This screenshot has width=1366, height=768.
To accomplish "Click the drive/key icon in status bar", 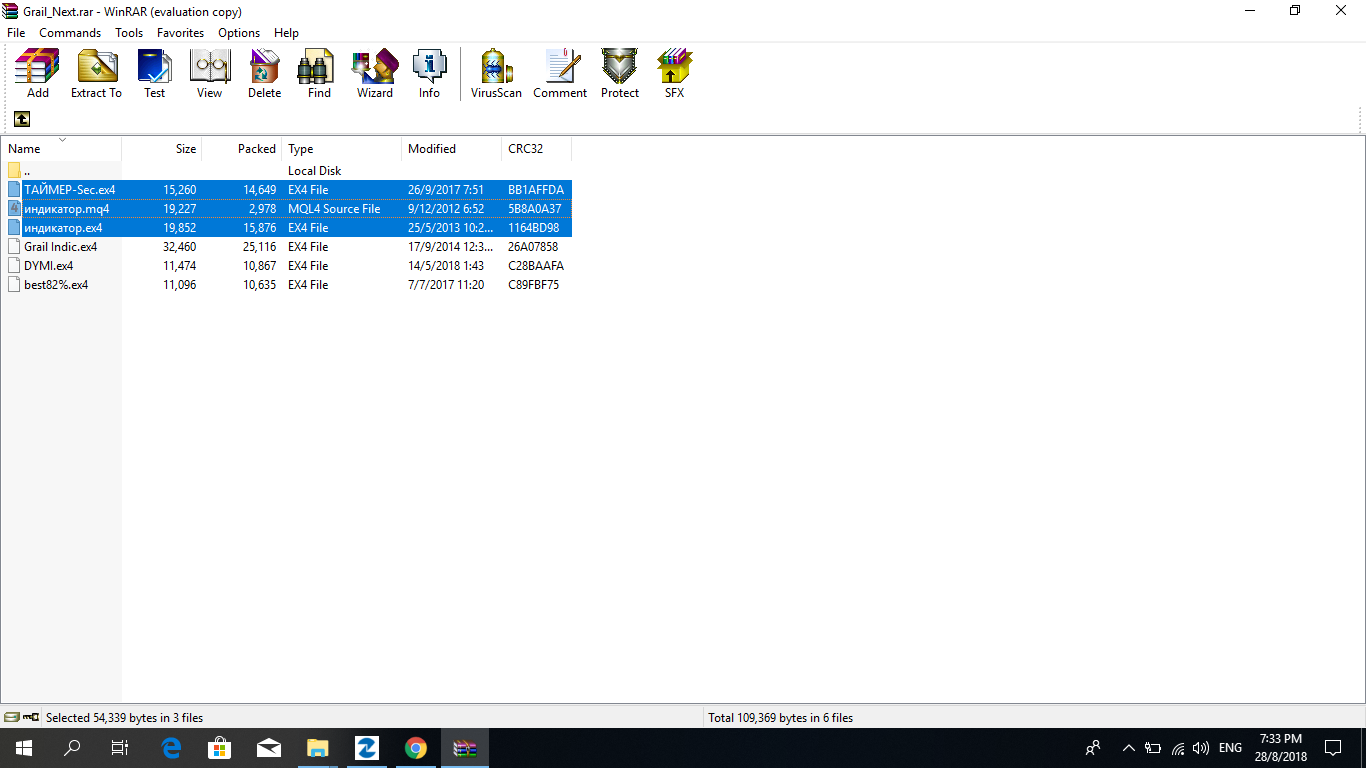I will click(x=21, y=717).
